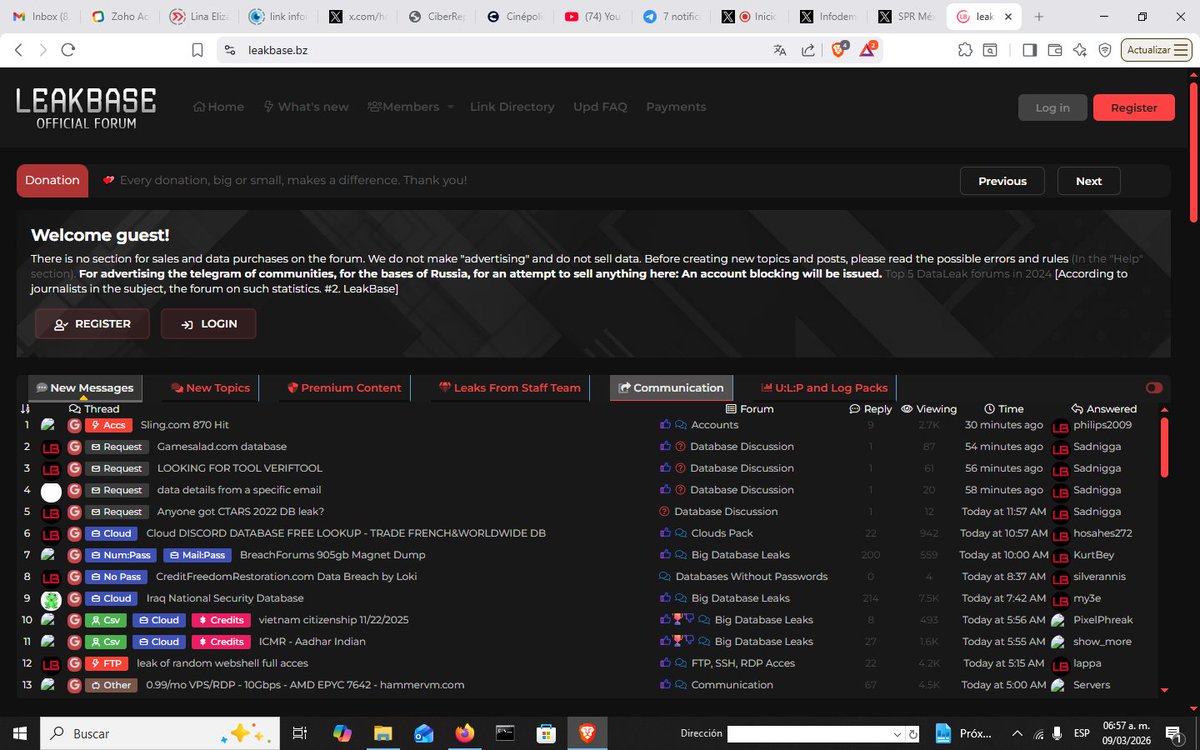Open the Clouds Pack forum link

click(722, 534)
